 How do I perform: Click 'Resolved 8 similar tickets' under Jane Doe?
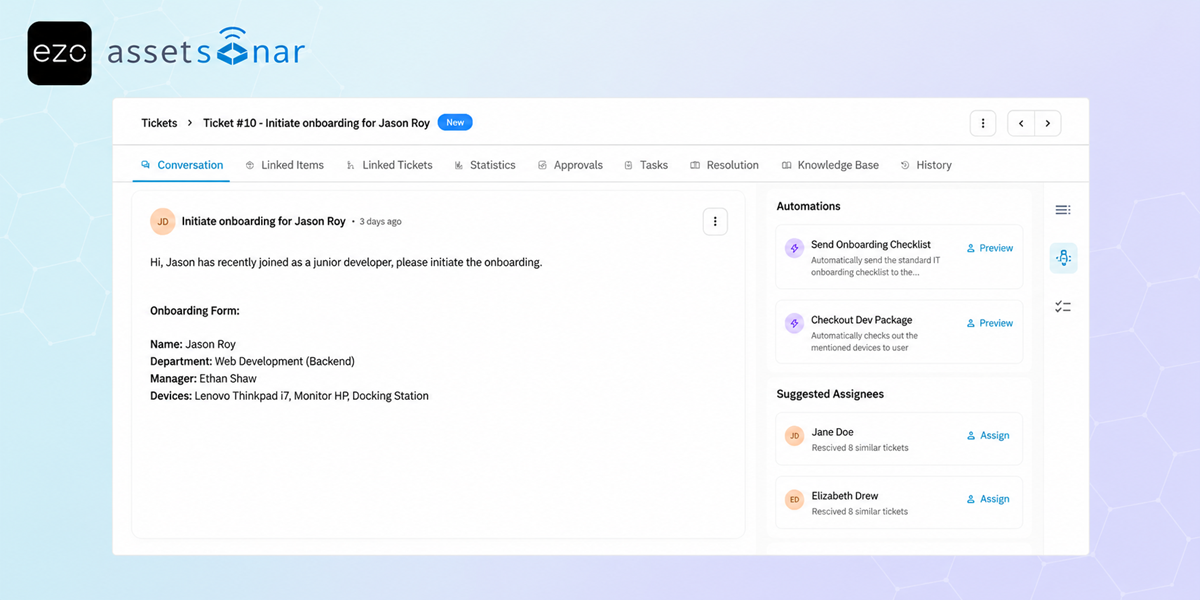[860, 448]
